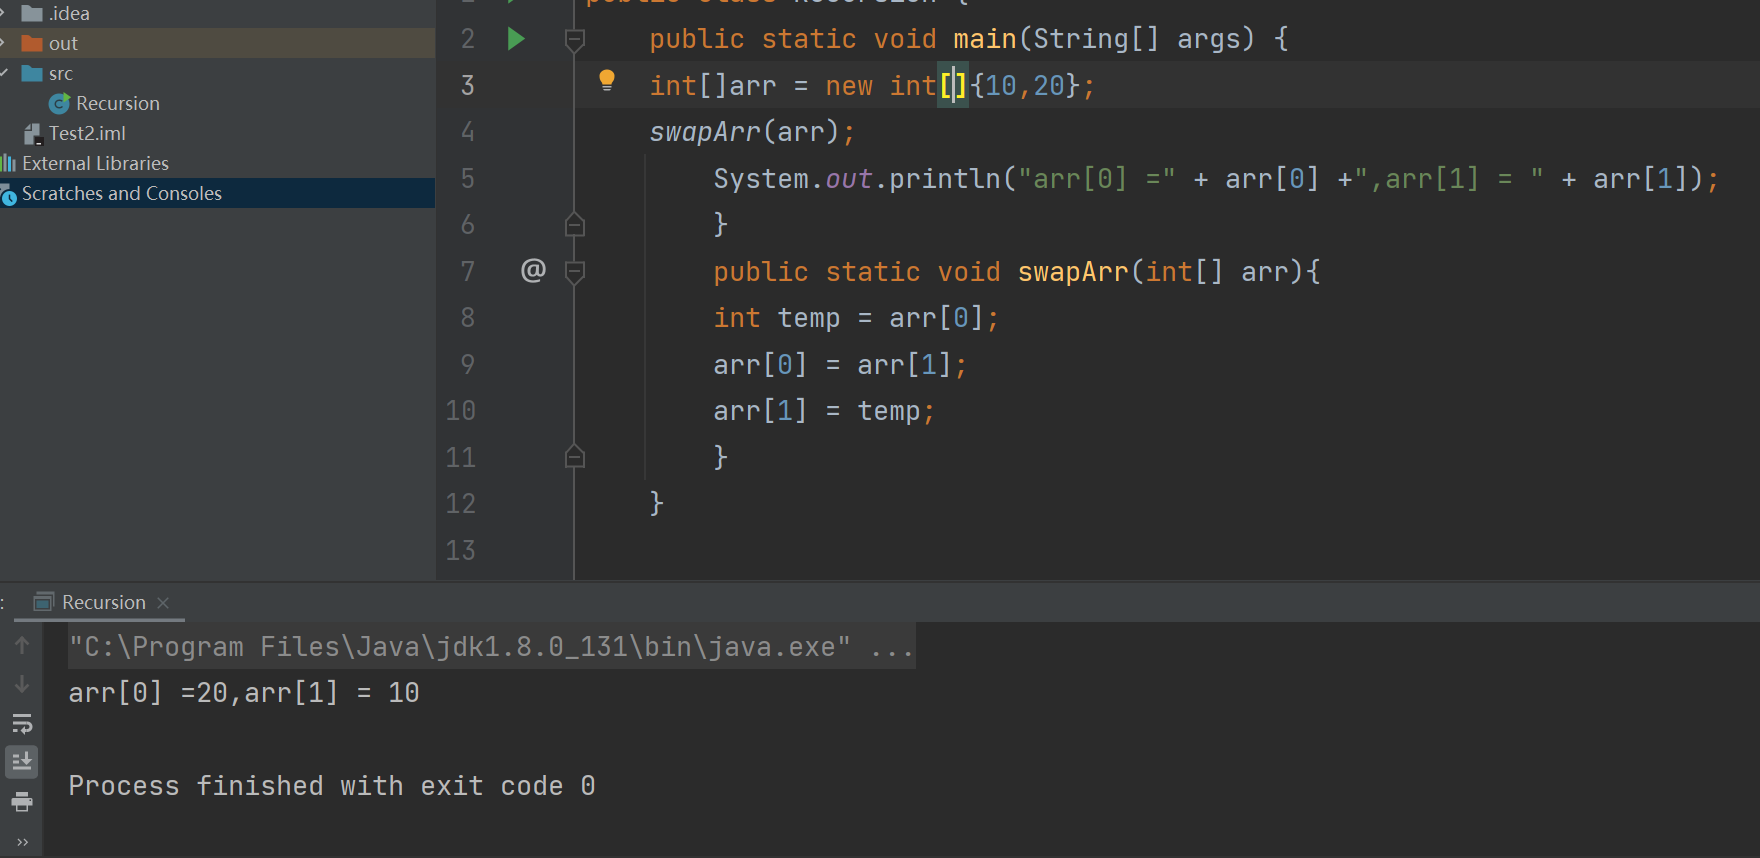The image size is (1760, 858).
Task: Expand the .idea folder arrow
Action: 4,13
